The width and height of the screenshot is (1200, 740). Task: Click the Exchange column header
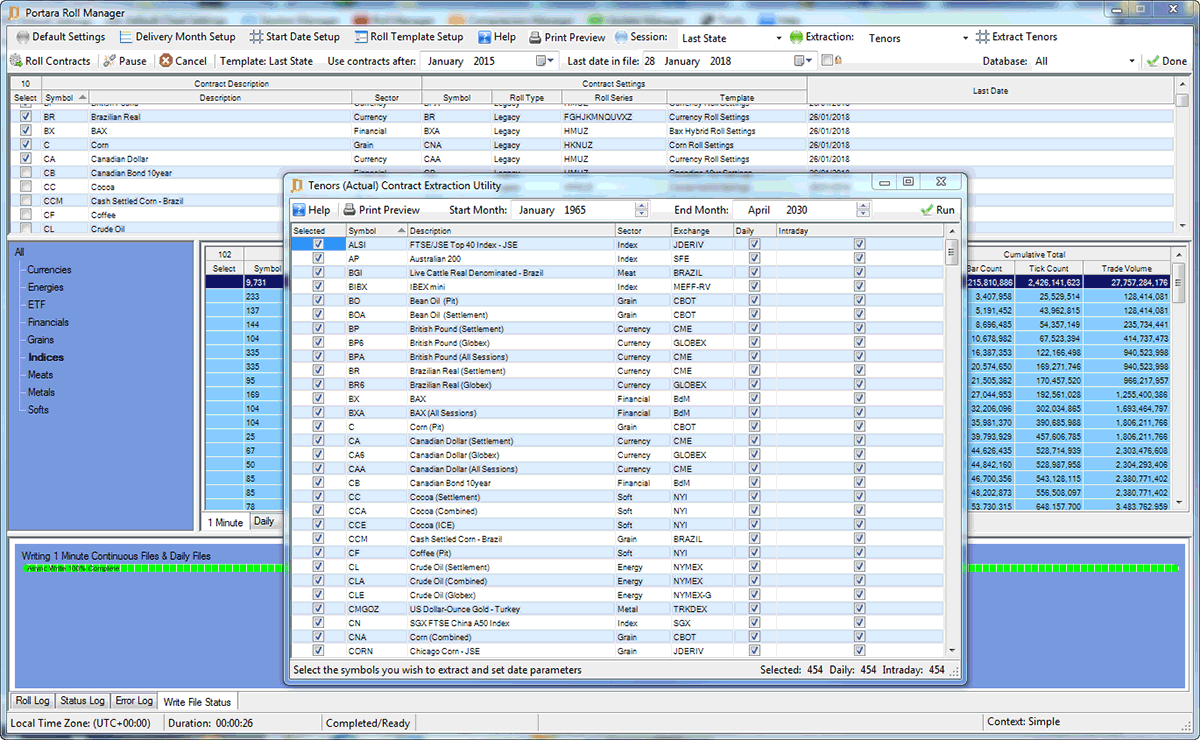point(701,231)
